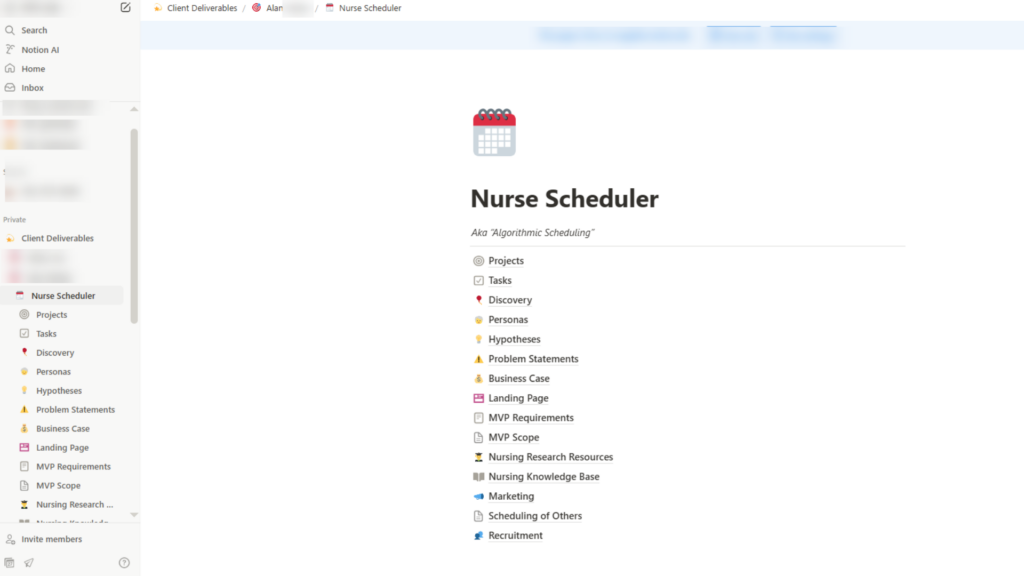Open Projects link in page body
Image resolution: width=1024 pixels, height=576 pixels.
506,261
